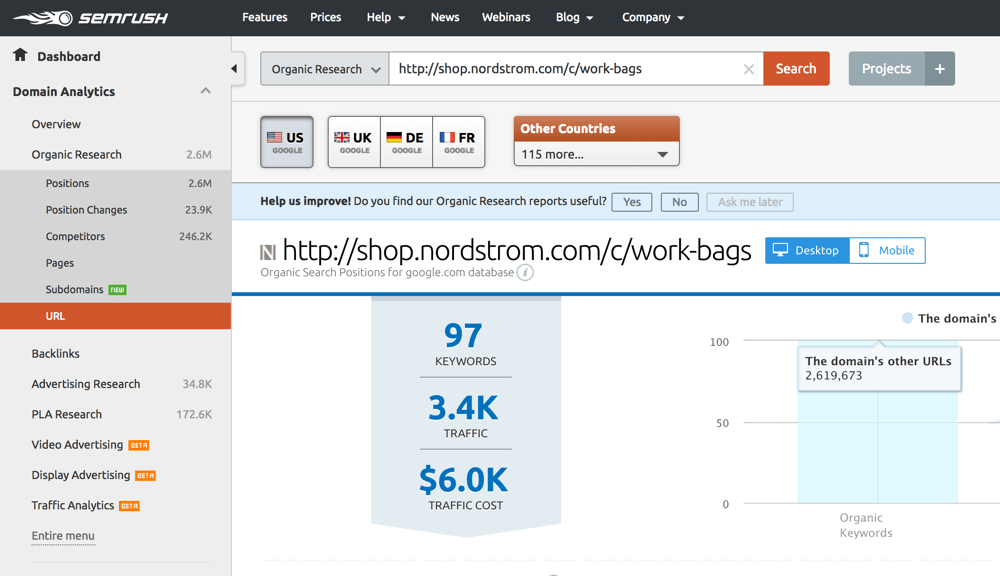Open Webinars page
Image resolution: width=1000 pixels, height=576 pixels.
click(506, 17)
